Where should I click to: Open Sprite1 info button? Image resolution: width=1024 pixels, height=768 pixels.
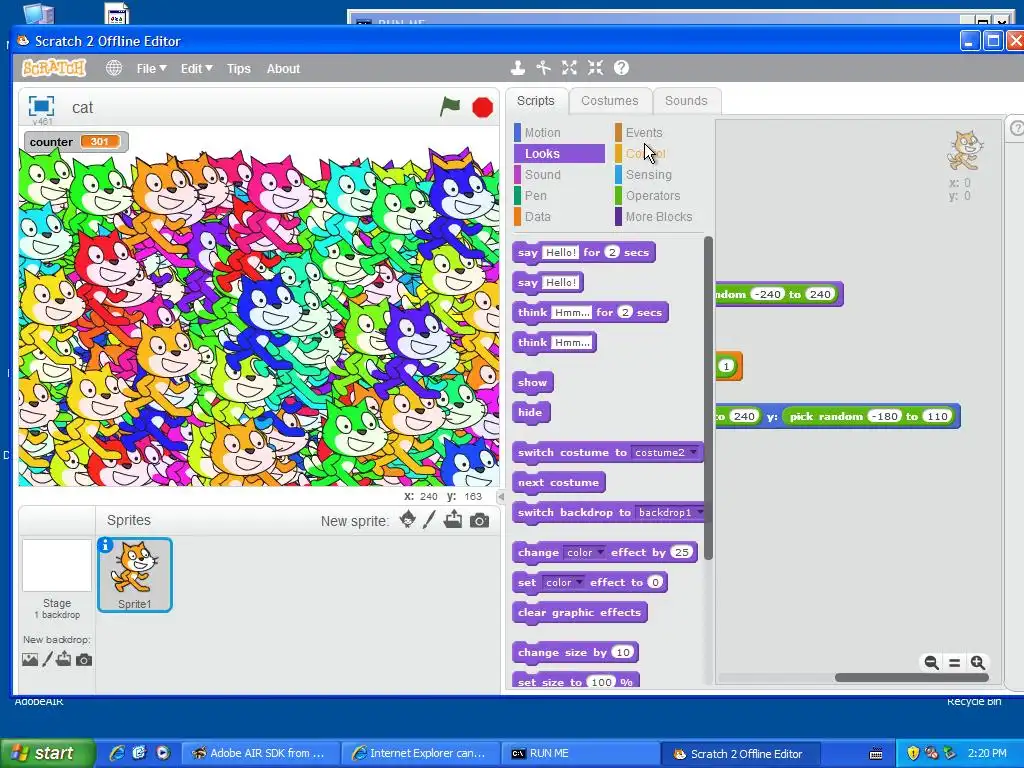[105, 545]
